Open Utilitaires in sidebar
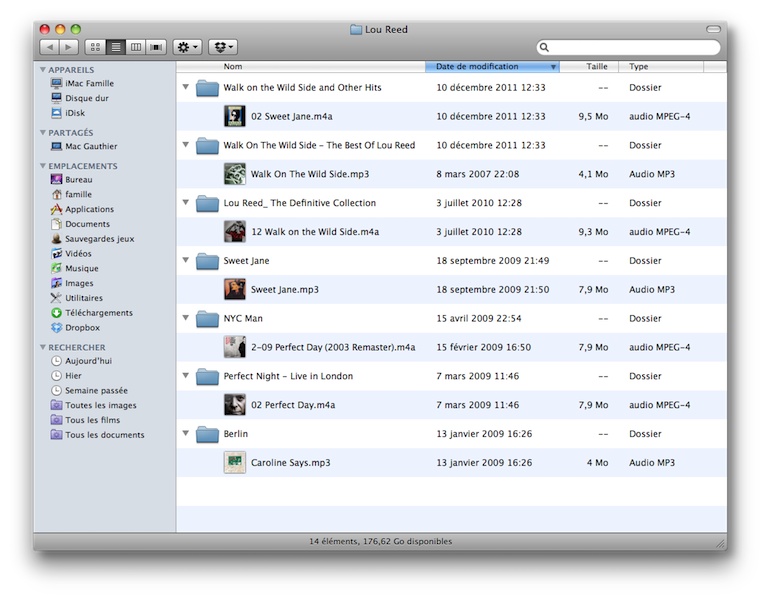 [x=77, y=298]
